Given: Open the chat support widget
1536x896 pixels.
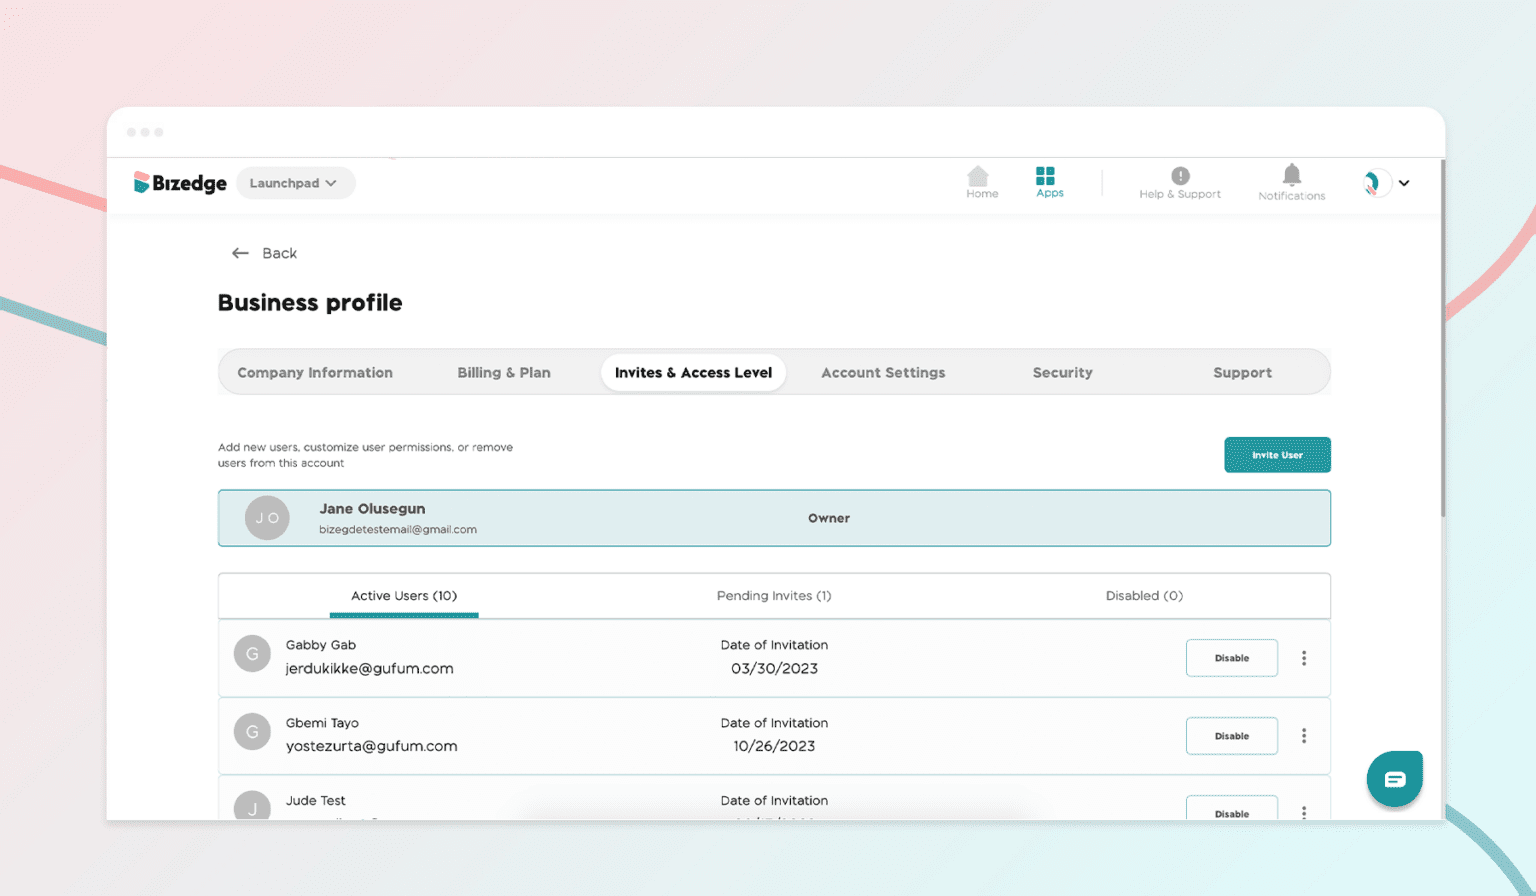Looking at the screenshot, I should click(x=1394, y=778).
